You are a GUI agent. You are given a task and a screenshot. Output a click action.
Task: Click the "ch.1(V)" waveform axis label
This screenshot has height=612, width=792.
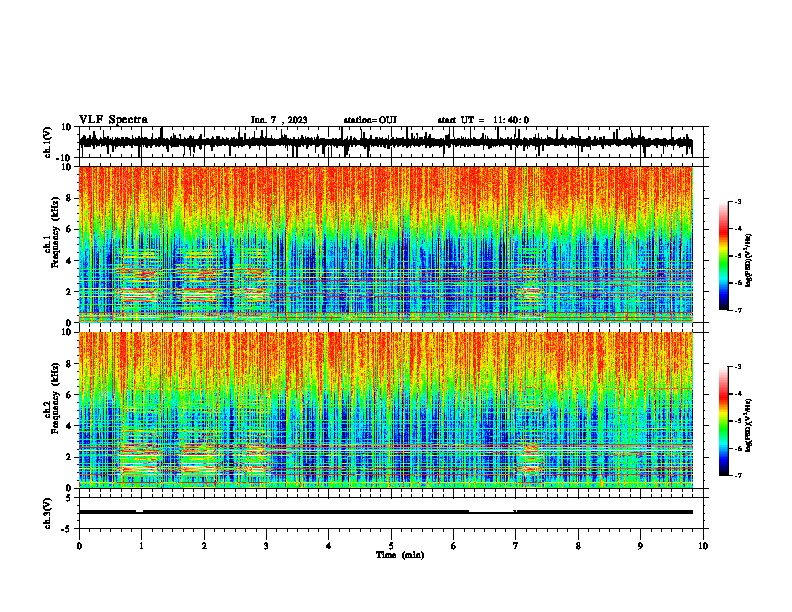[x=48, y=142]
